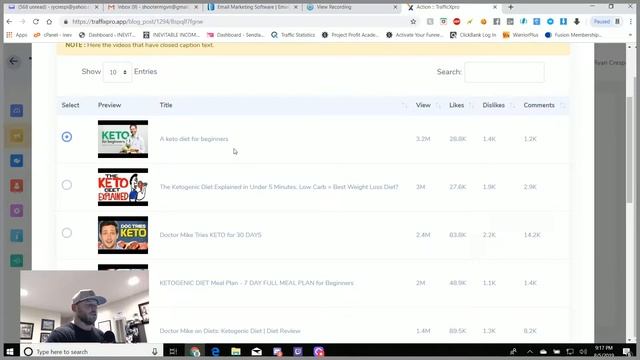640x360 pixels.
Task: Show hidden system tray icons
Action: 530,351
